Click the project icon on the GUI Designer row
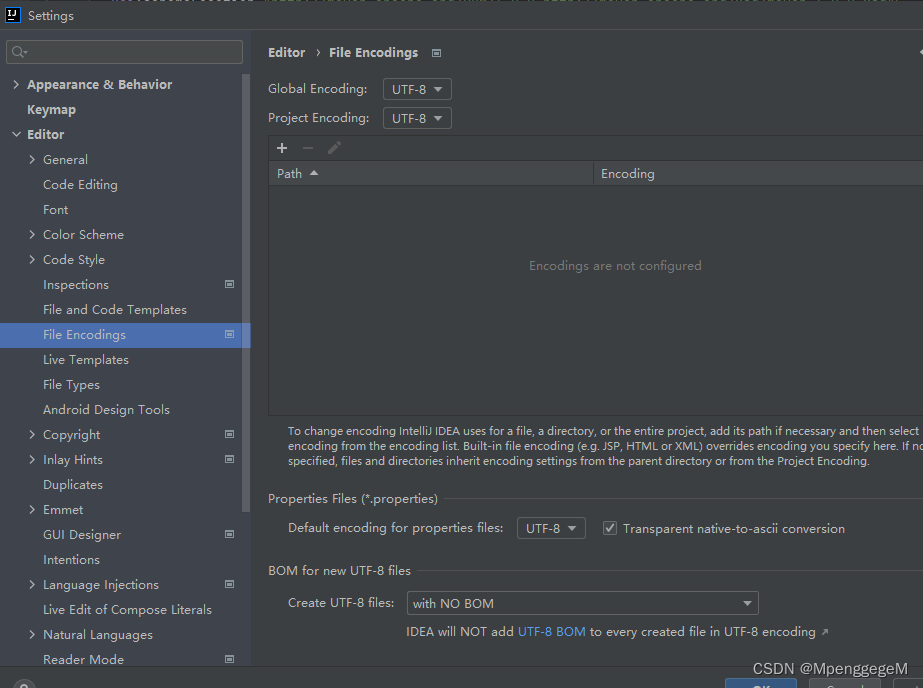923x688 pixels. [230, 534]
